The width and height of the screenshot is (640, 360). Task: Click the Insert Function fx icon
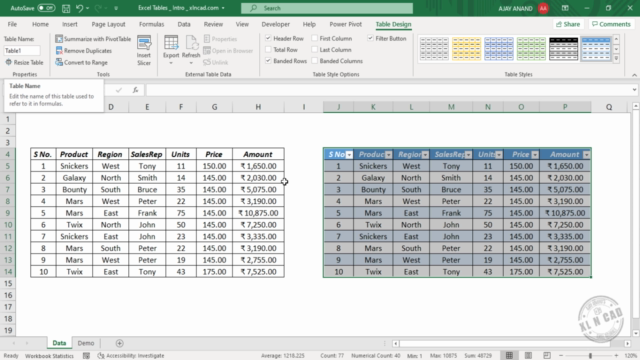pyautogui.click(x=136, y=90)
